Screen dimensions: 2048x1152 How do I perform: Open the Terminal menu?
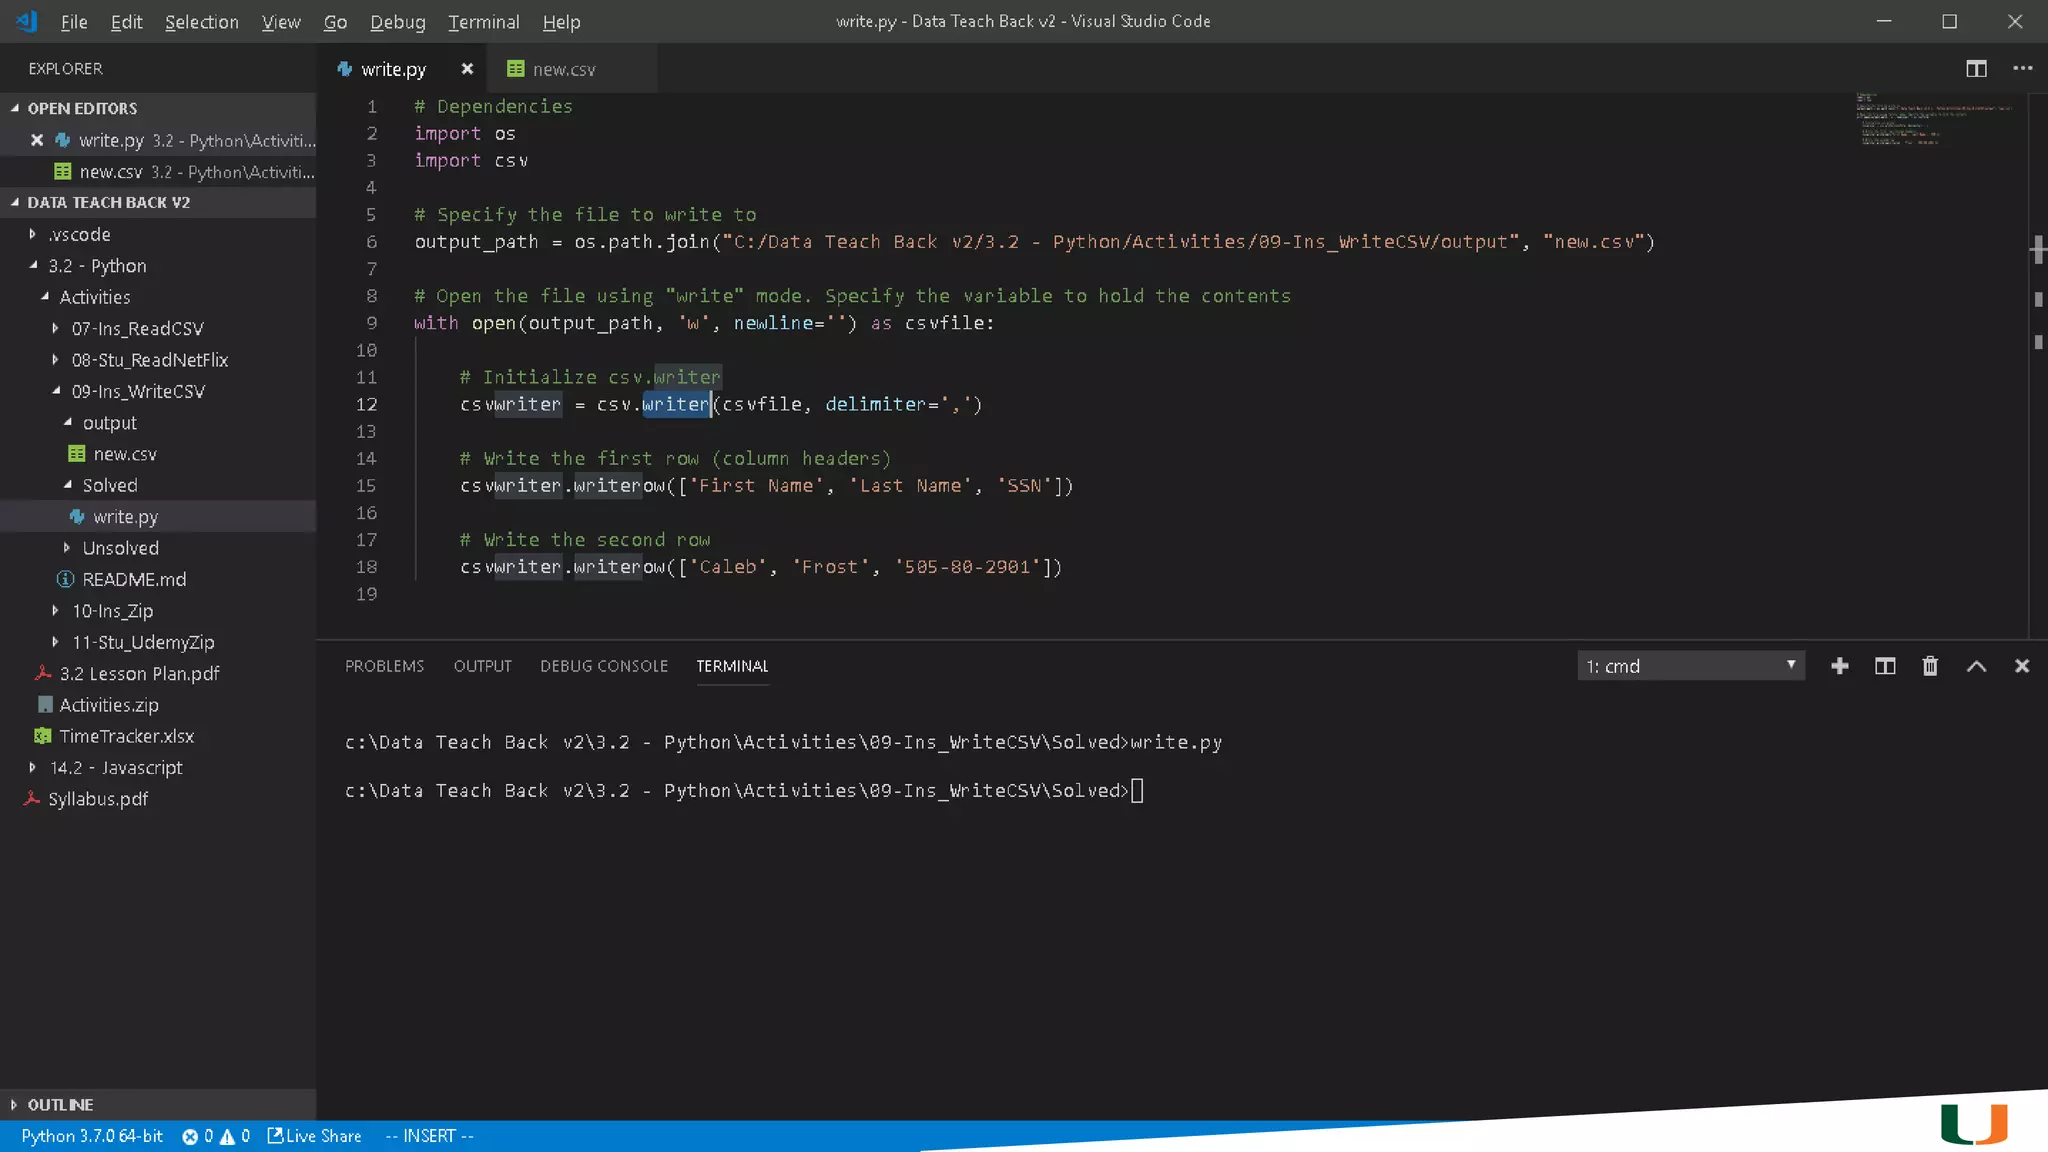point(483,22)
